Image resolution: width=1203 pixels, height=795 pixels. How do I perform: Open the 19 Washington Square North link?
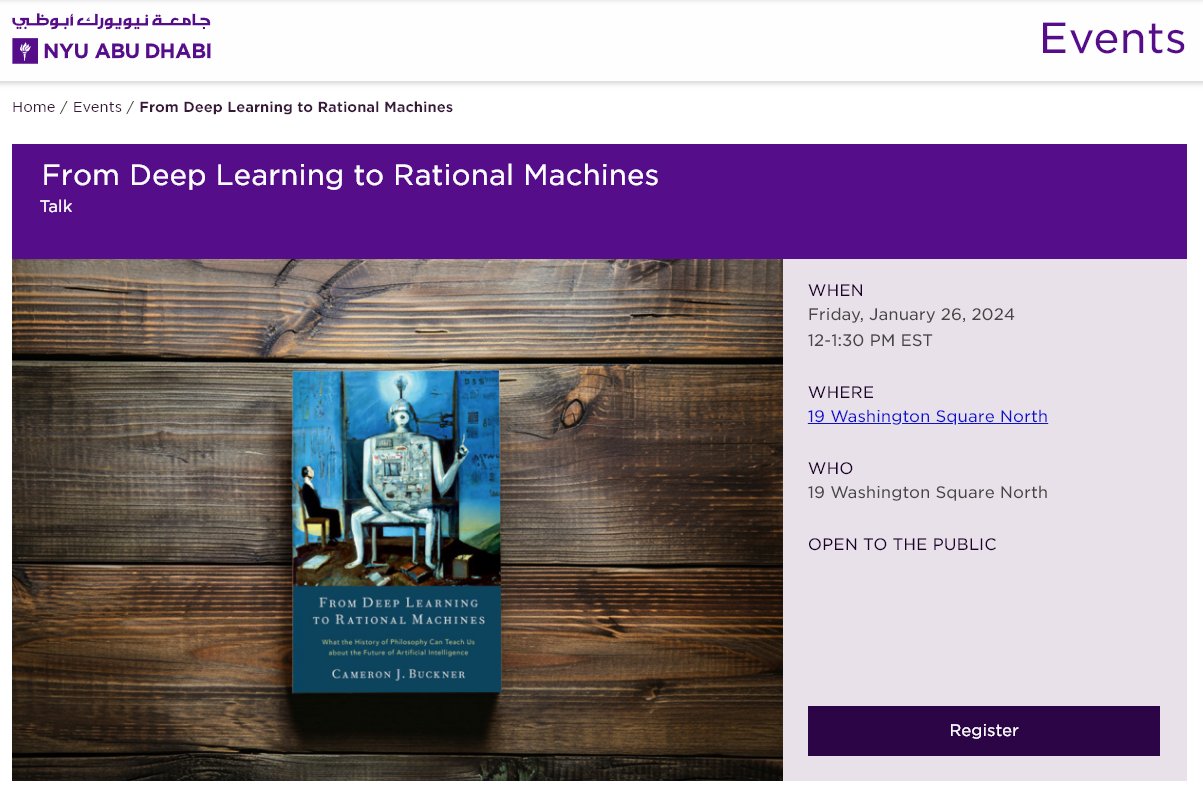[x=928, y=416]
